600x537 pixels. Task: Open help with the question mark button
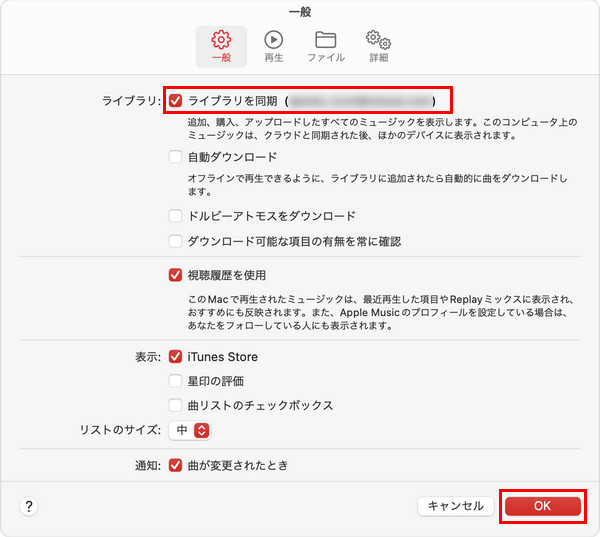pyautogui.click(x=29, y=506)
